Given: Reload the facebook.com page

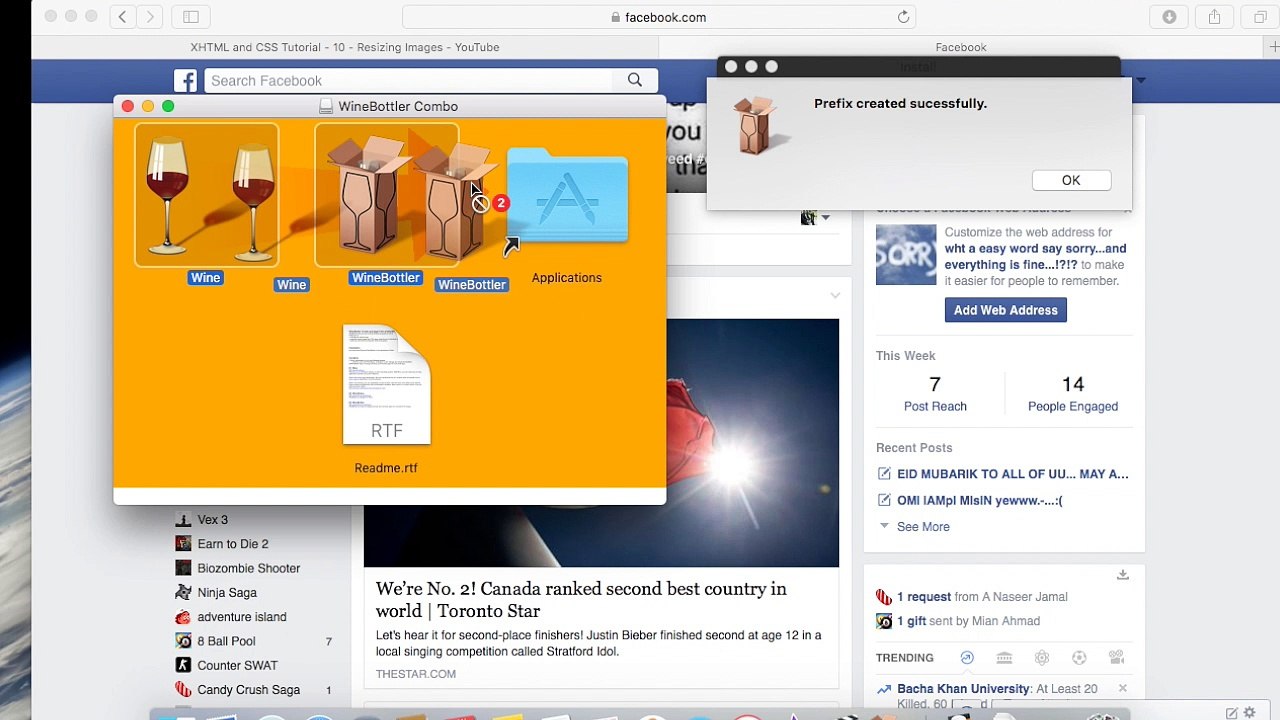Looking at the screenshot, I should coord(903,17).
